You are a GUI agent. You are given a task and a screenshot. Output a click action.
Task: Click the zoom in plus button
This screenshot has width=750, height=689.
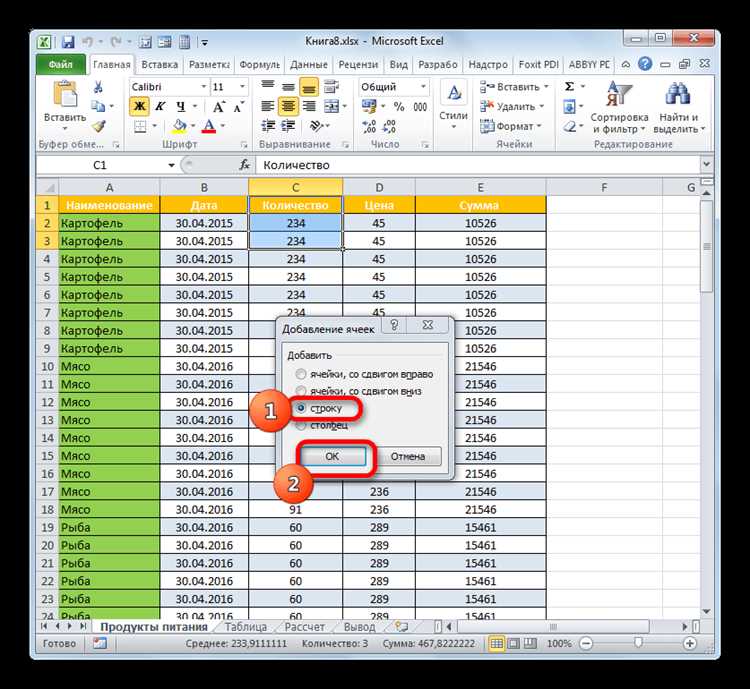(x=690, y=643)
